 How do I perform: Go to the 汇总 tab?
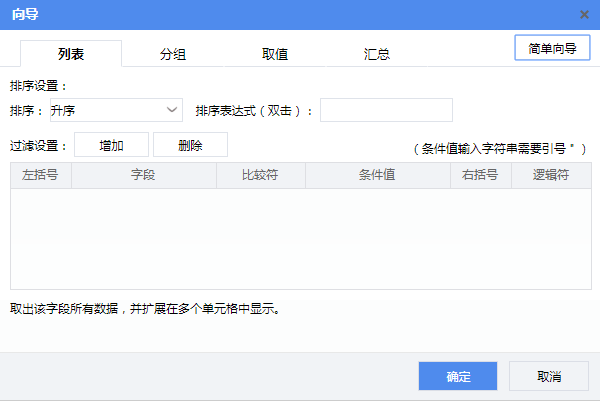point(377,54)
